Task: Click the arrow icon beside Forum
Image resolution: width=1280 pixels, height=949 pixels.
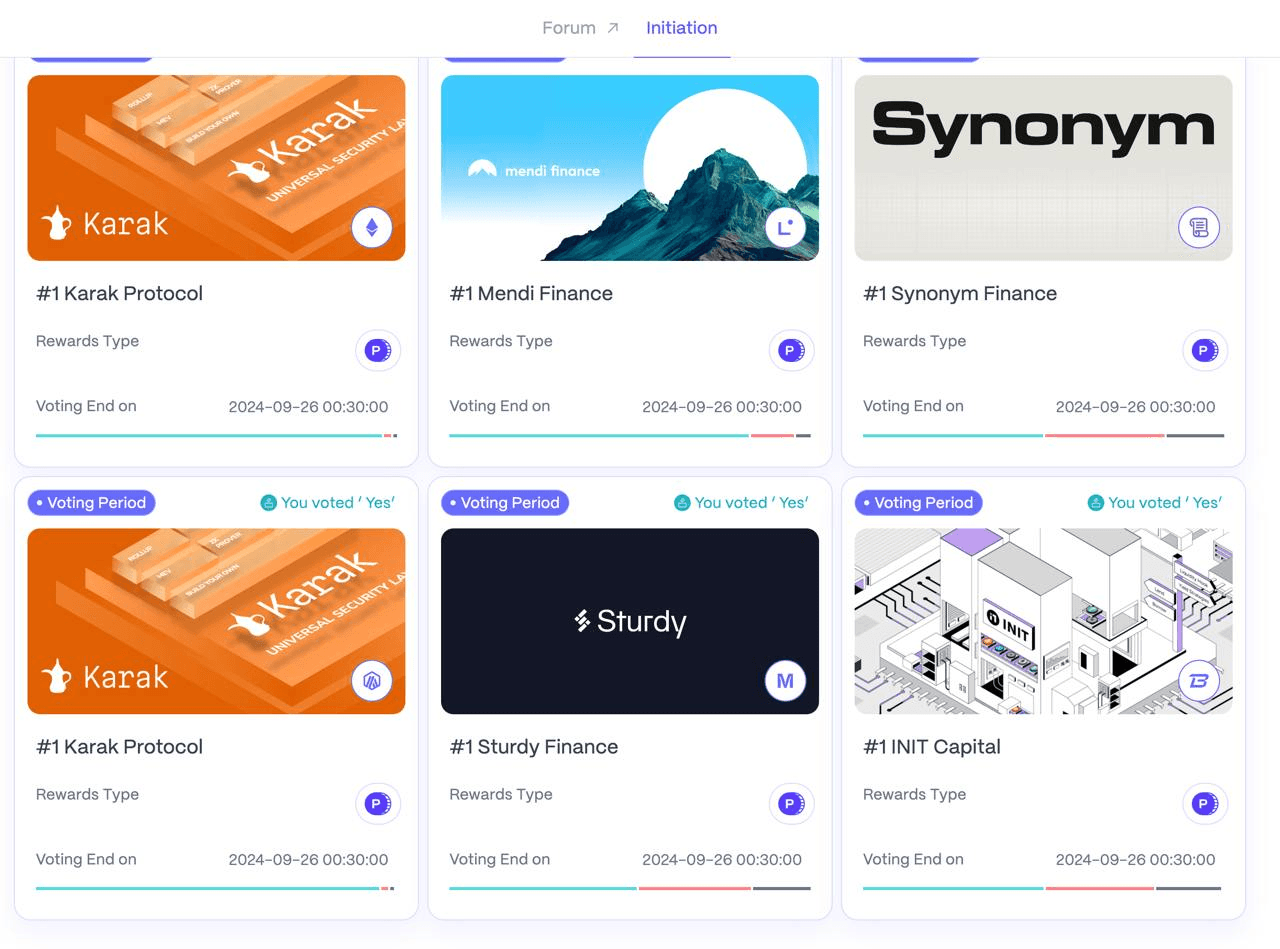Action: click(613, 28)
